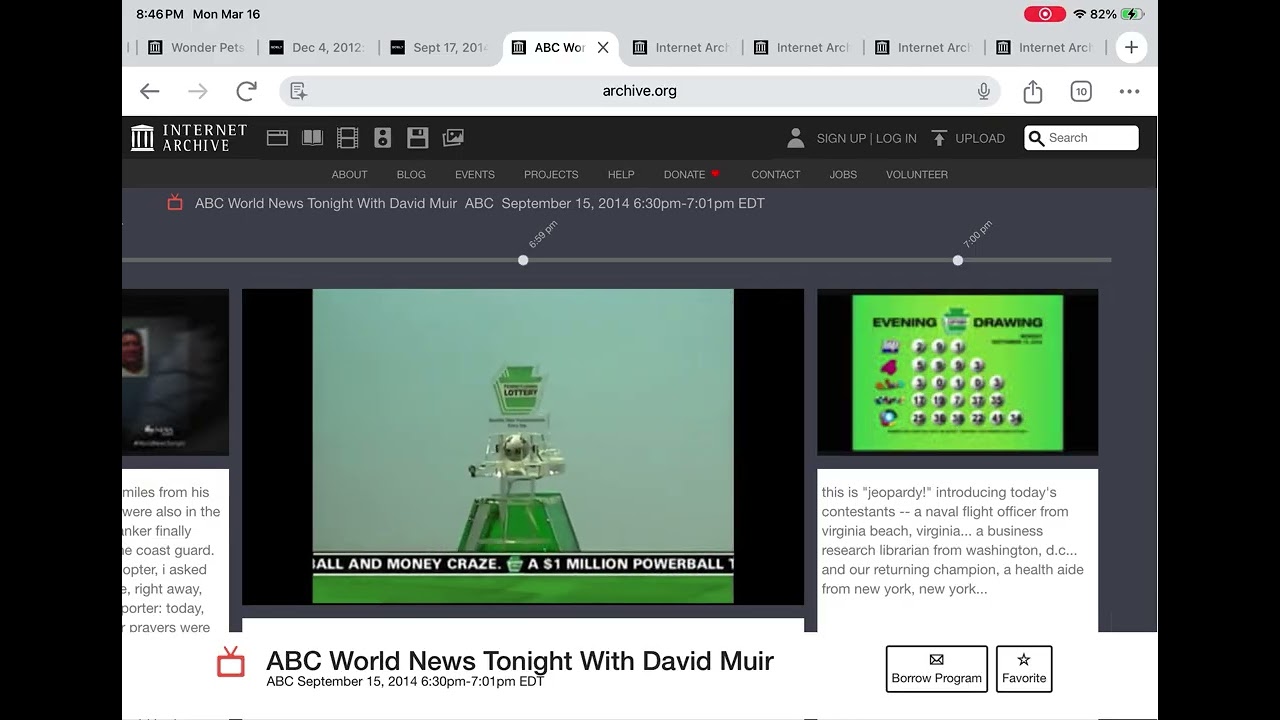Open the CONTACT menu item
The height and width of the screenshot is (720, 1280).
tap(776, 174)
